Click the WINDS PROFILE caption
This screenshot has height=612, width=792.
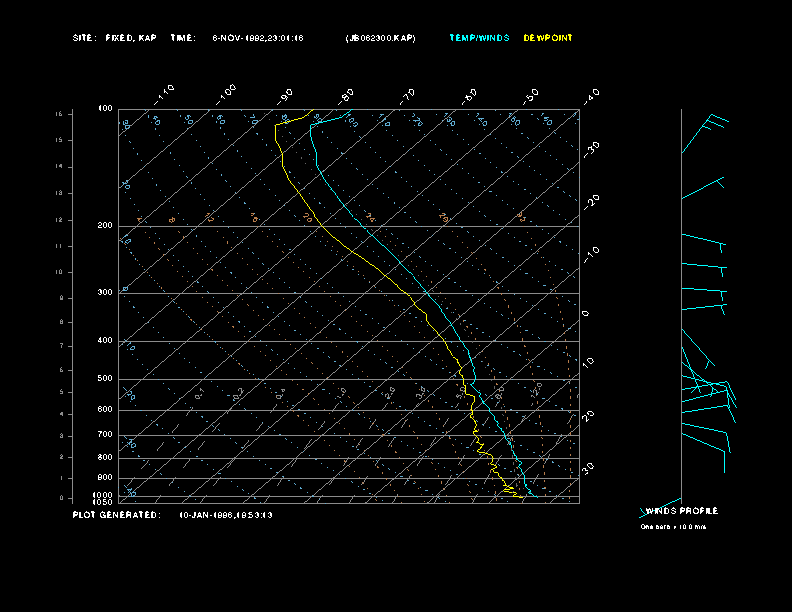[681, 511]
